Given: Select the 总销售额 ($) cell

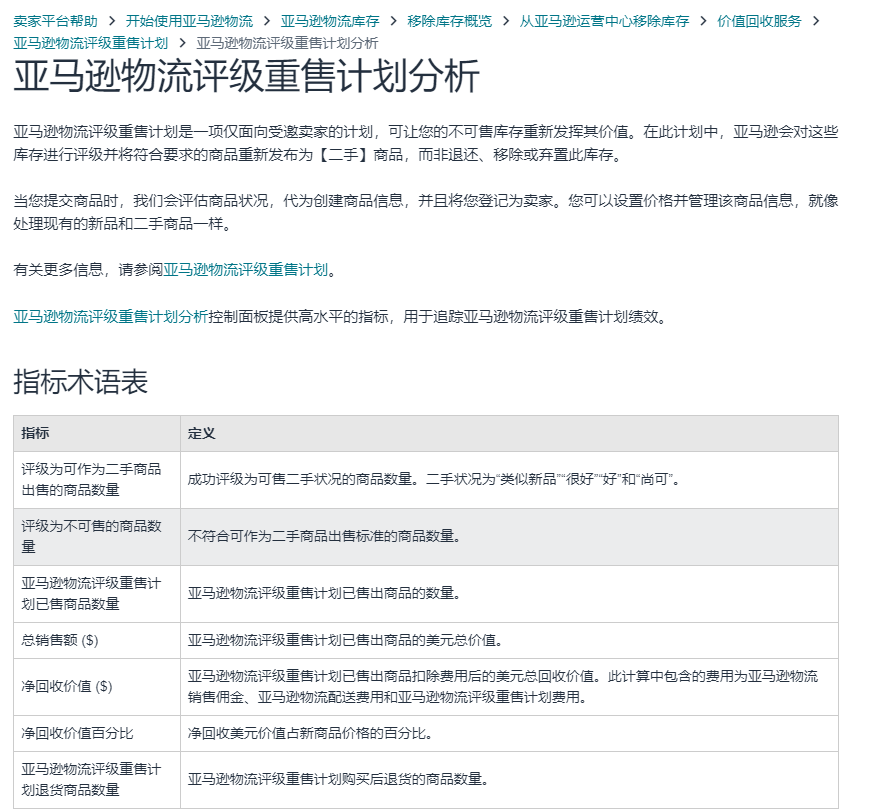Looking at the screenshot, I should tap(97, 641).
